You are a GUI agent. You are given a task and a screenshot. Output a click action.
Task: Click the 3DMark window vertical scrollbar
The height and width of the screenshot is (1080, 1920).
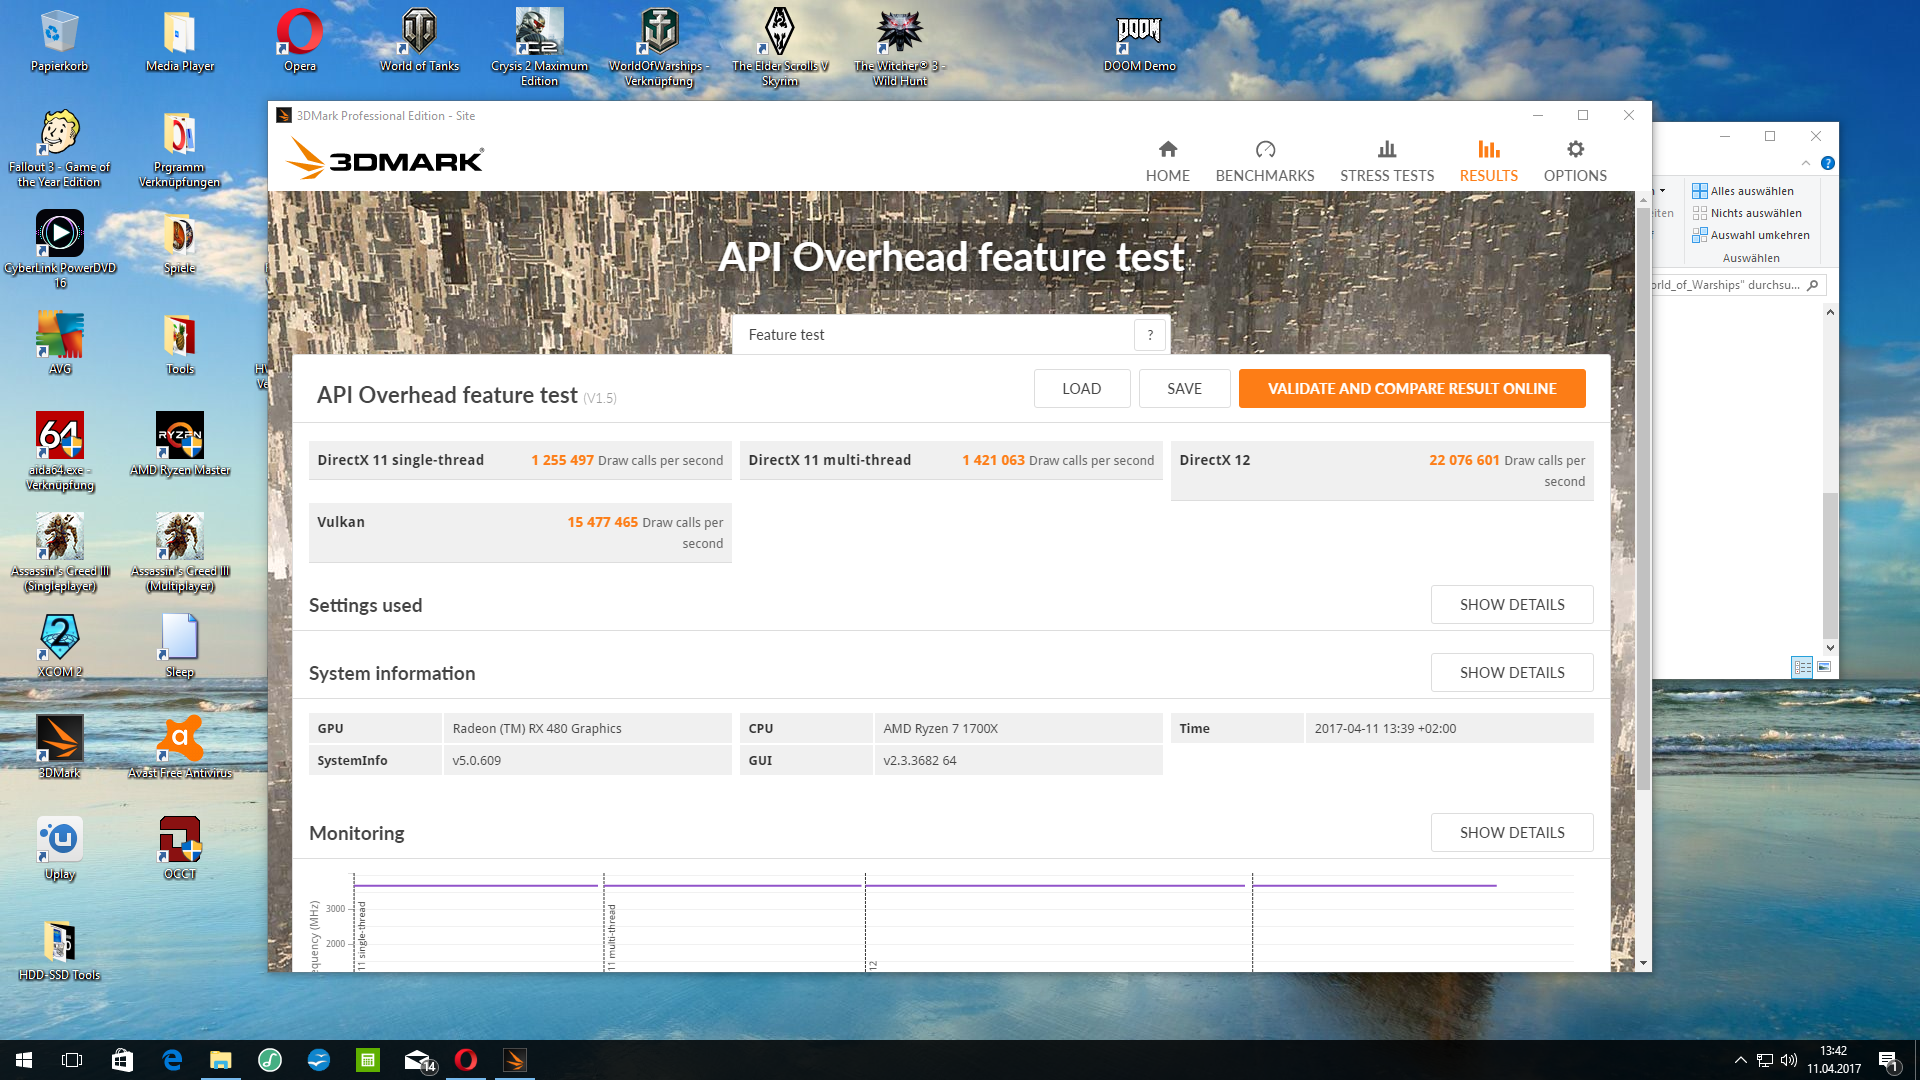tap(1643, 500)
